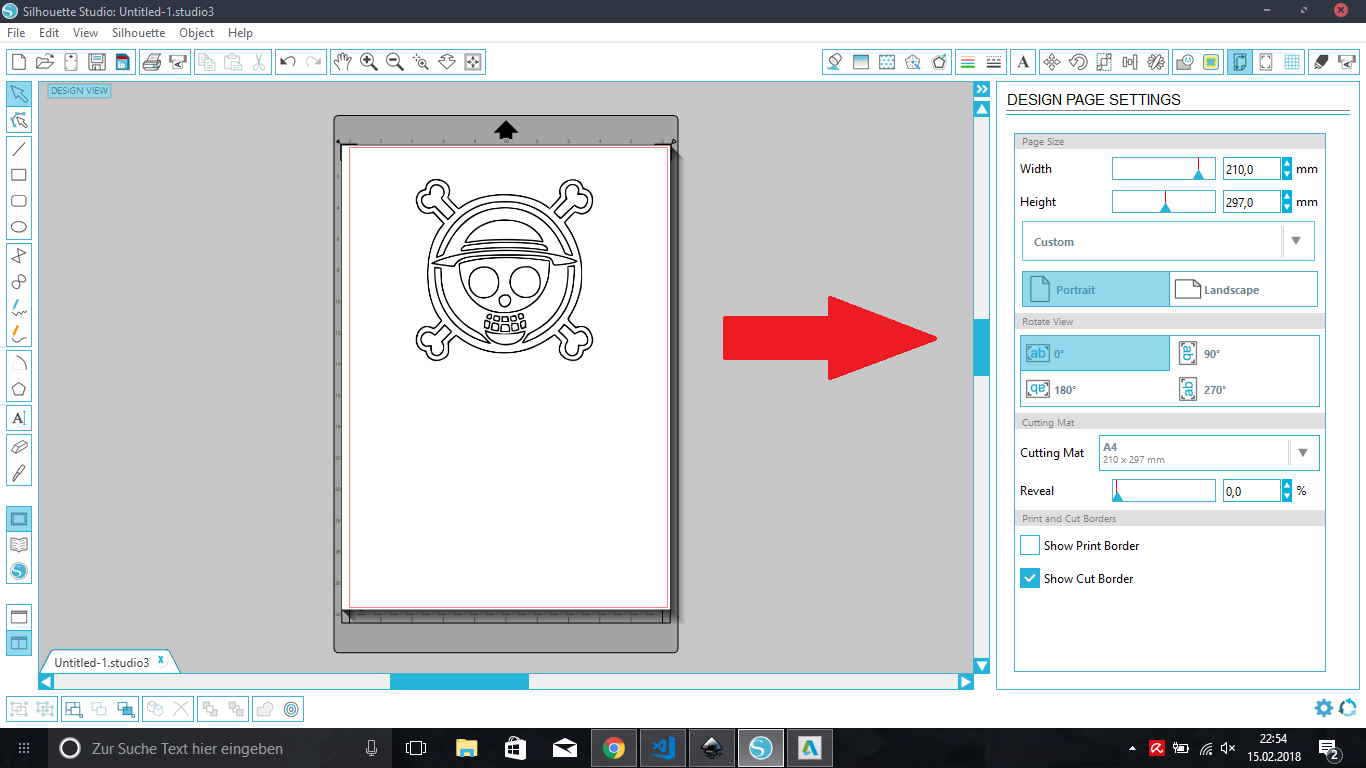Open the Silhouette menu
The image size is (1366, 768).
point(139,33)
